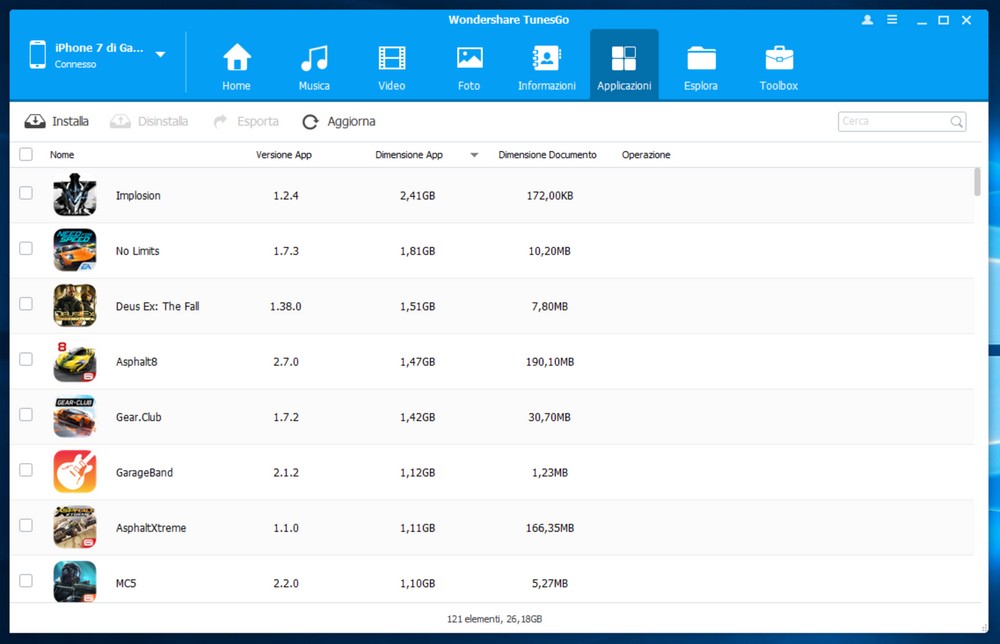Screen dimensions: 1000x644
Task: Select the Asphalt8 app name
Action: [x=136, y=362]
